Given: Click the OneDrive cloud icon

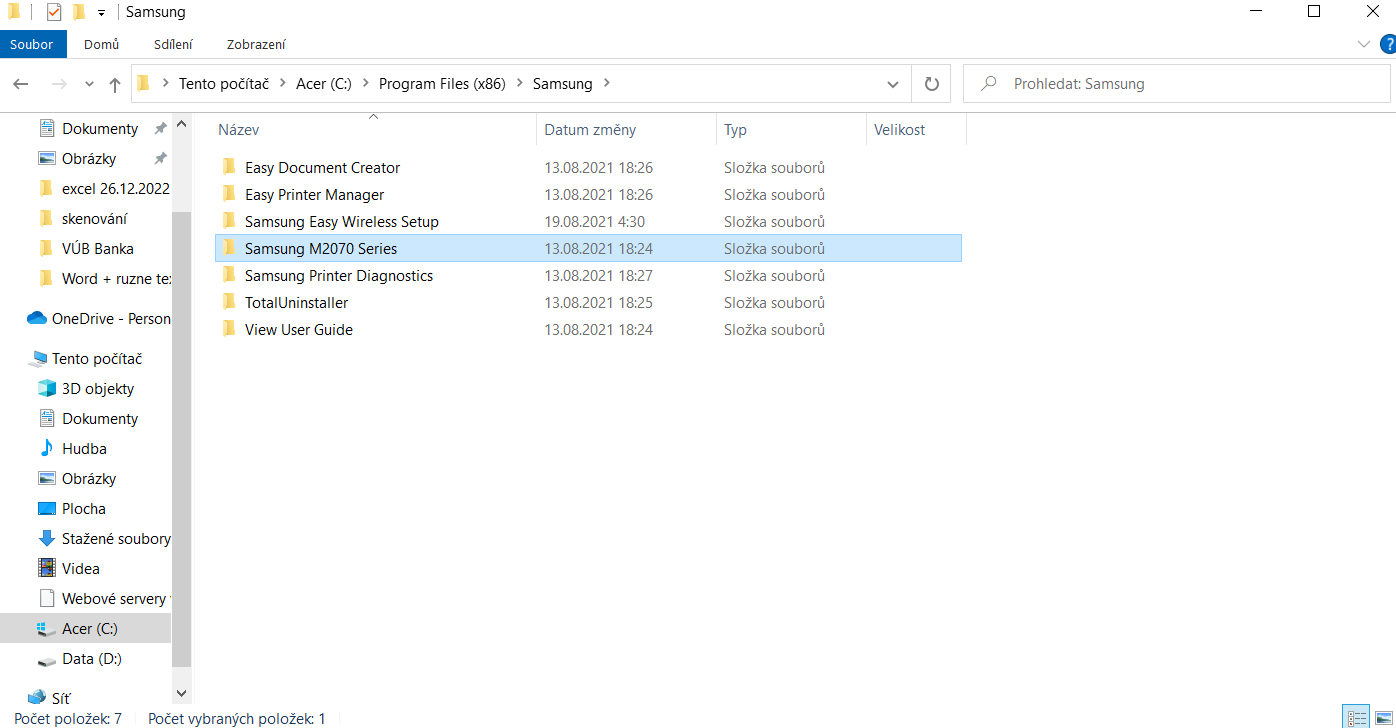Looking at the screenshot, I should pyautogui.click(x=37, y=319).
